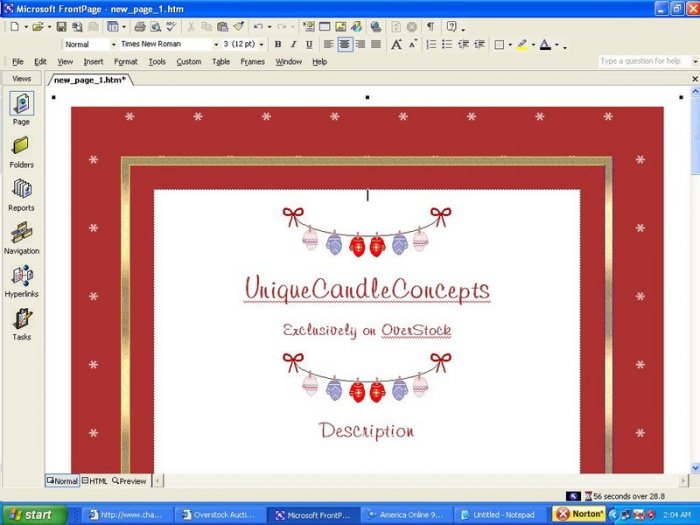This screenshot has height=525, width=700.
Task: Switch to Page view
Action: click(x=21, y=108)
